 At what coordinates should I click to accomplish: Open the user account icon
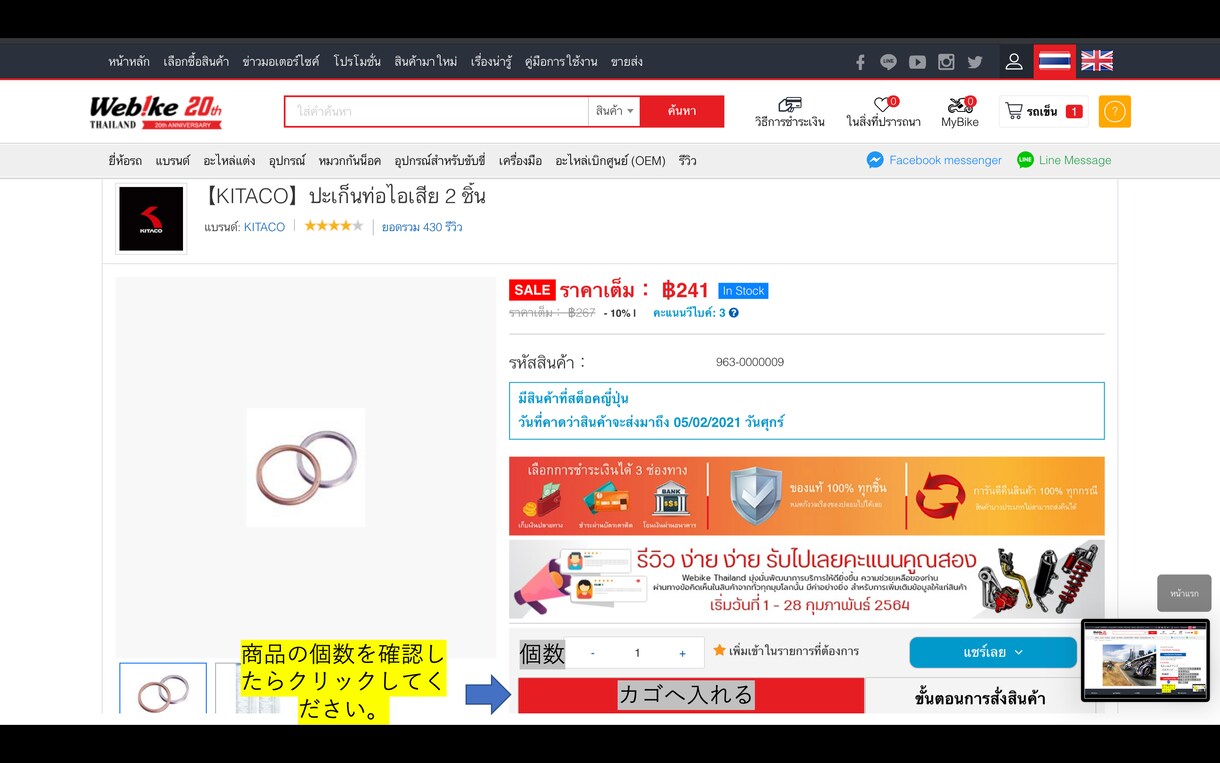tap(1014, 62)
